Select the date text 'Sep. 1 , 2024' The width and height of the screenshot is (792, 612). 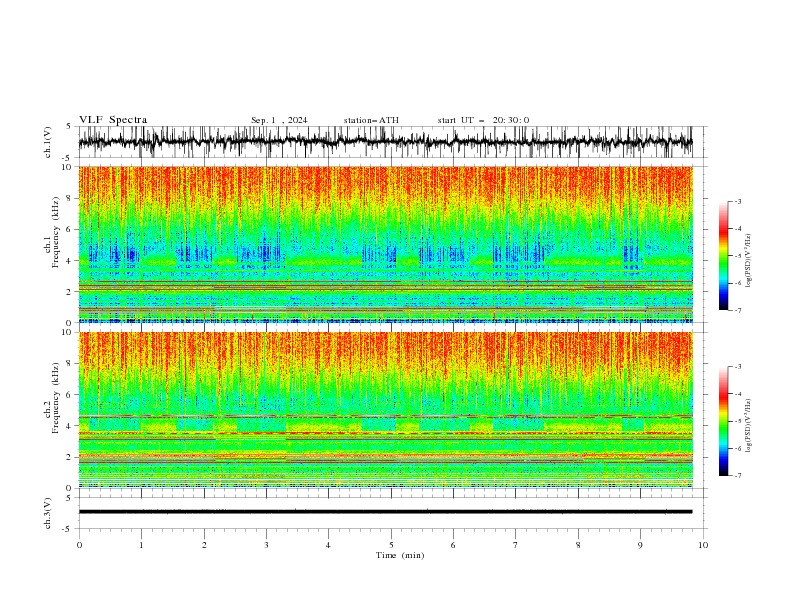[279, 120]
